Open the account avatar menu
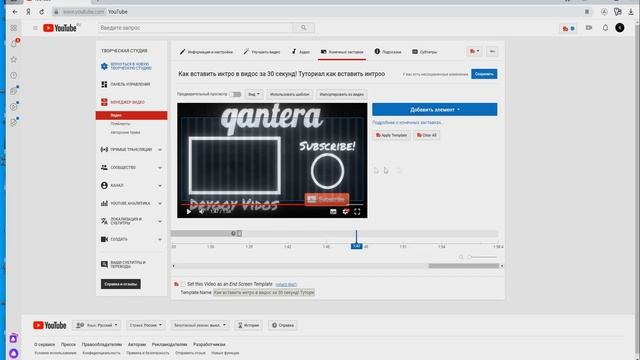Screen dimensions: 640x360 (x=620, y=28)
